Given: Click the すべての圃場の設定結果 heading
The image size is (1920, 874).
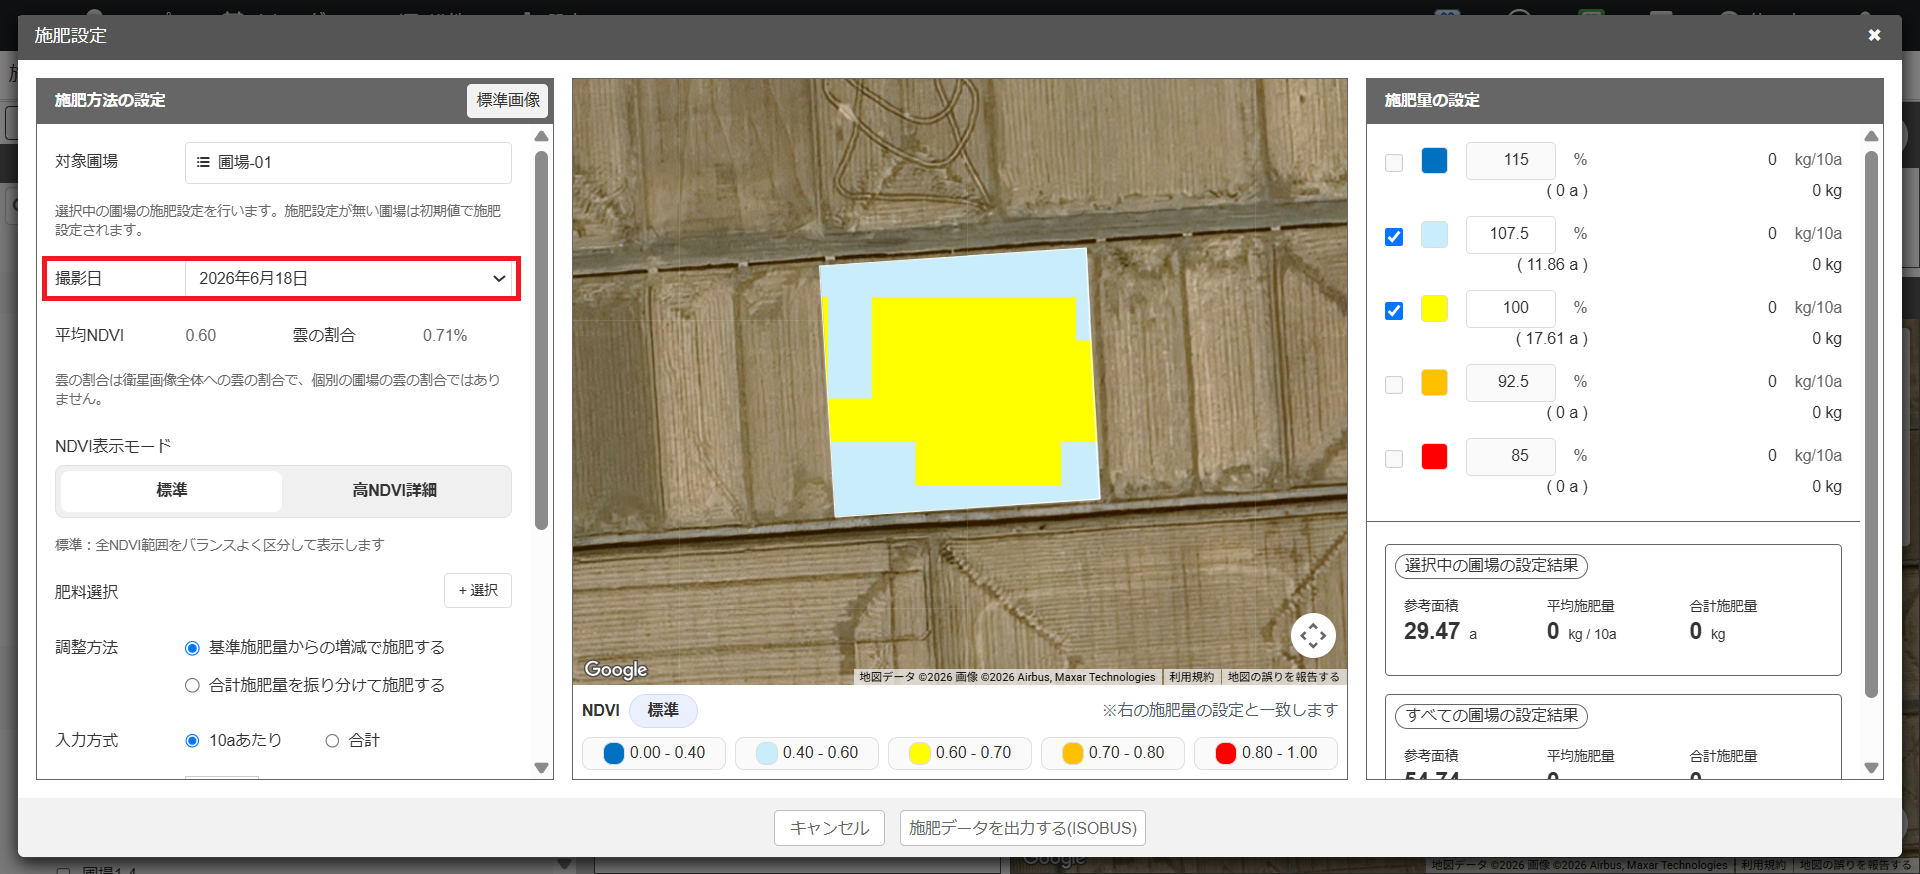Looking at the screenshot, I should point(1491,716).
